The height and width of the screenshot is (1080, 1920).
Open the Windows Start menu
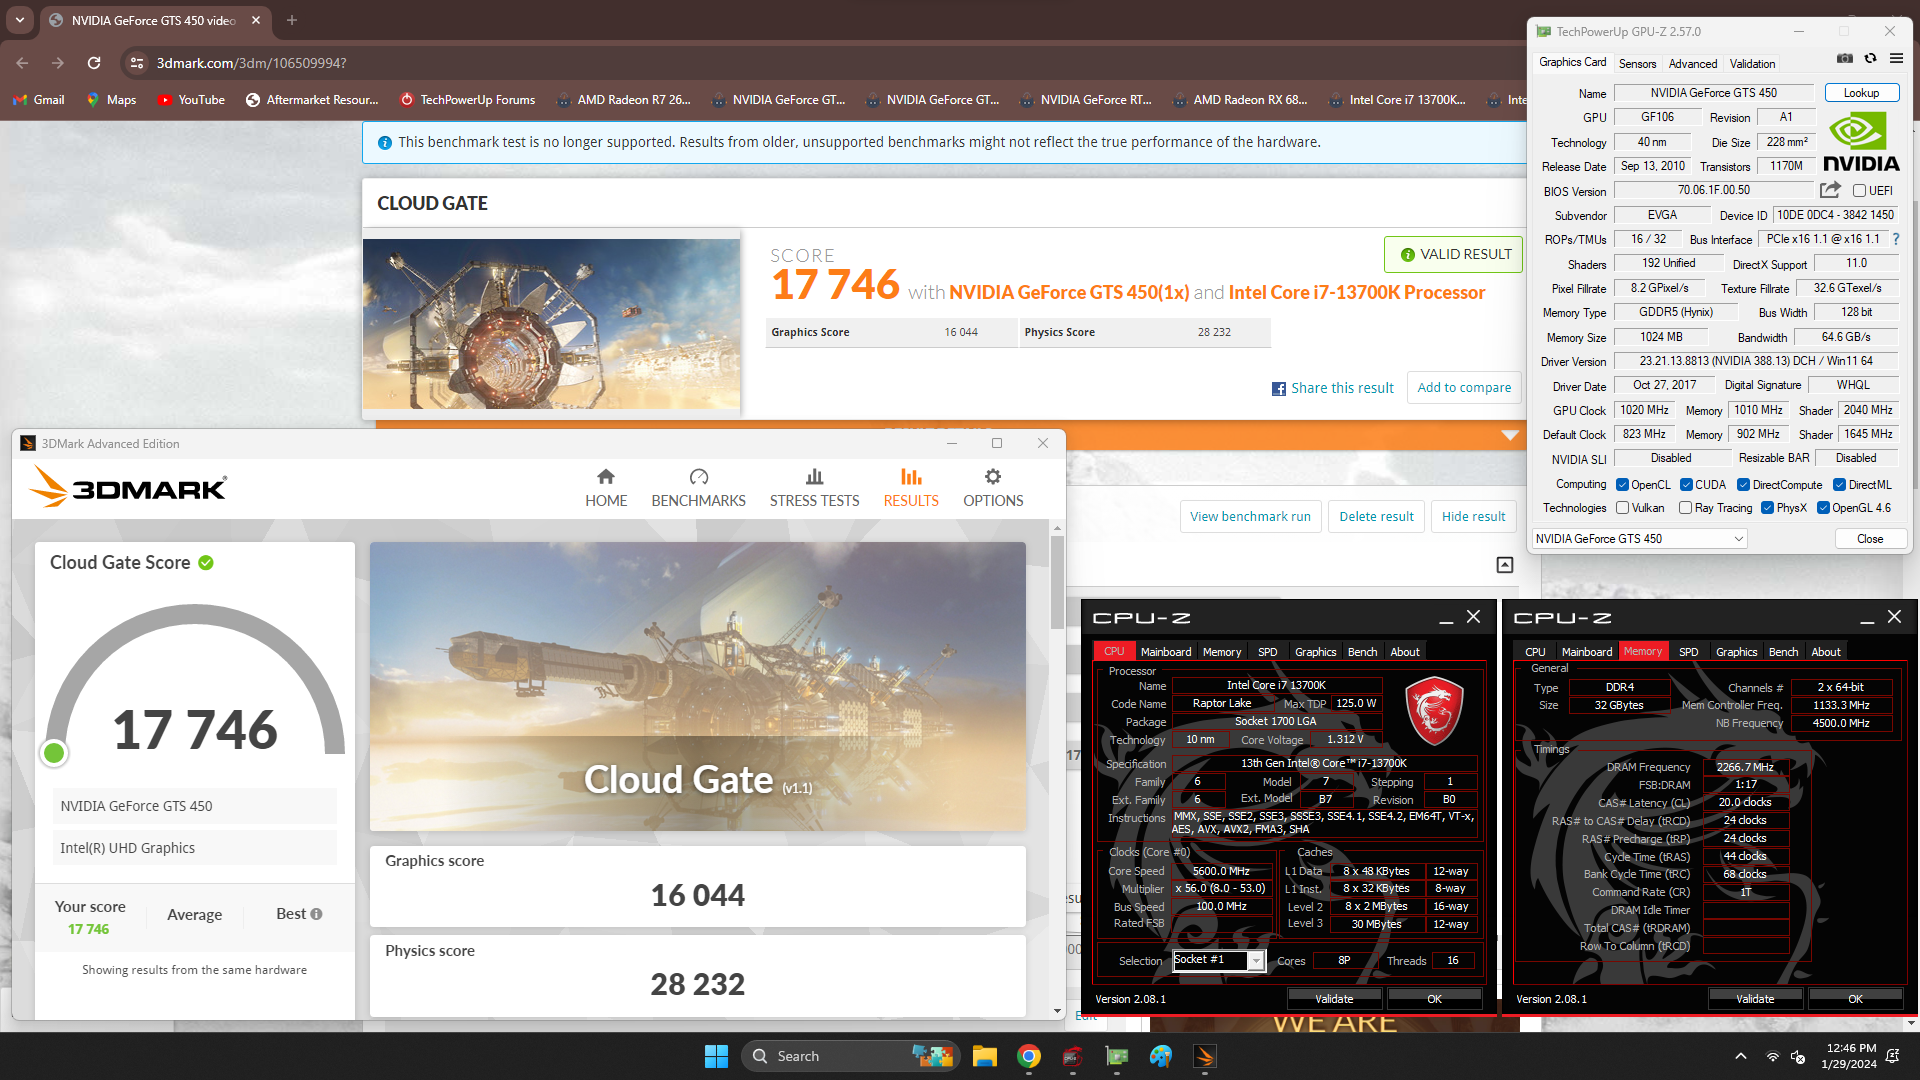(716, 1056)
